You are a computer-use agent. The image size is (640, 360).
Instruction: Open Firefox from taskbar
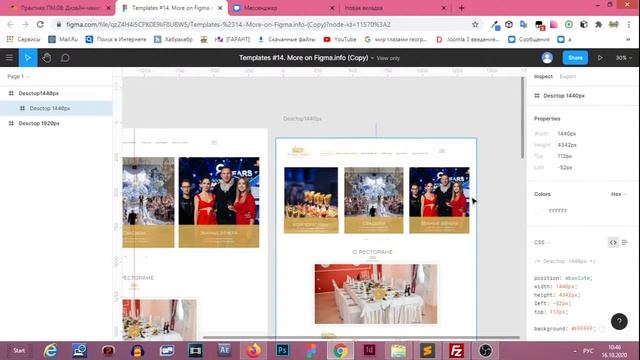(253, 351)
